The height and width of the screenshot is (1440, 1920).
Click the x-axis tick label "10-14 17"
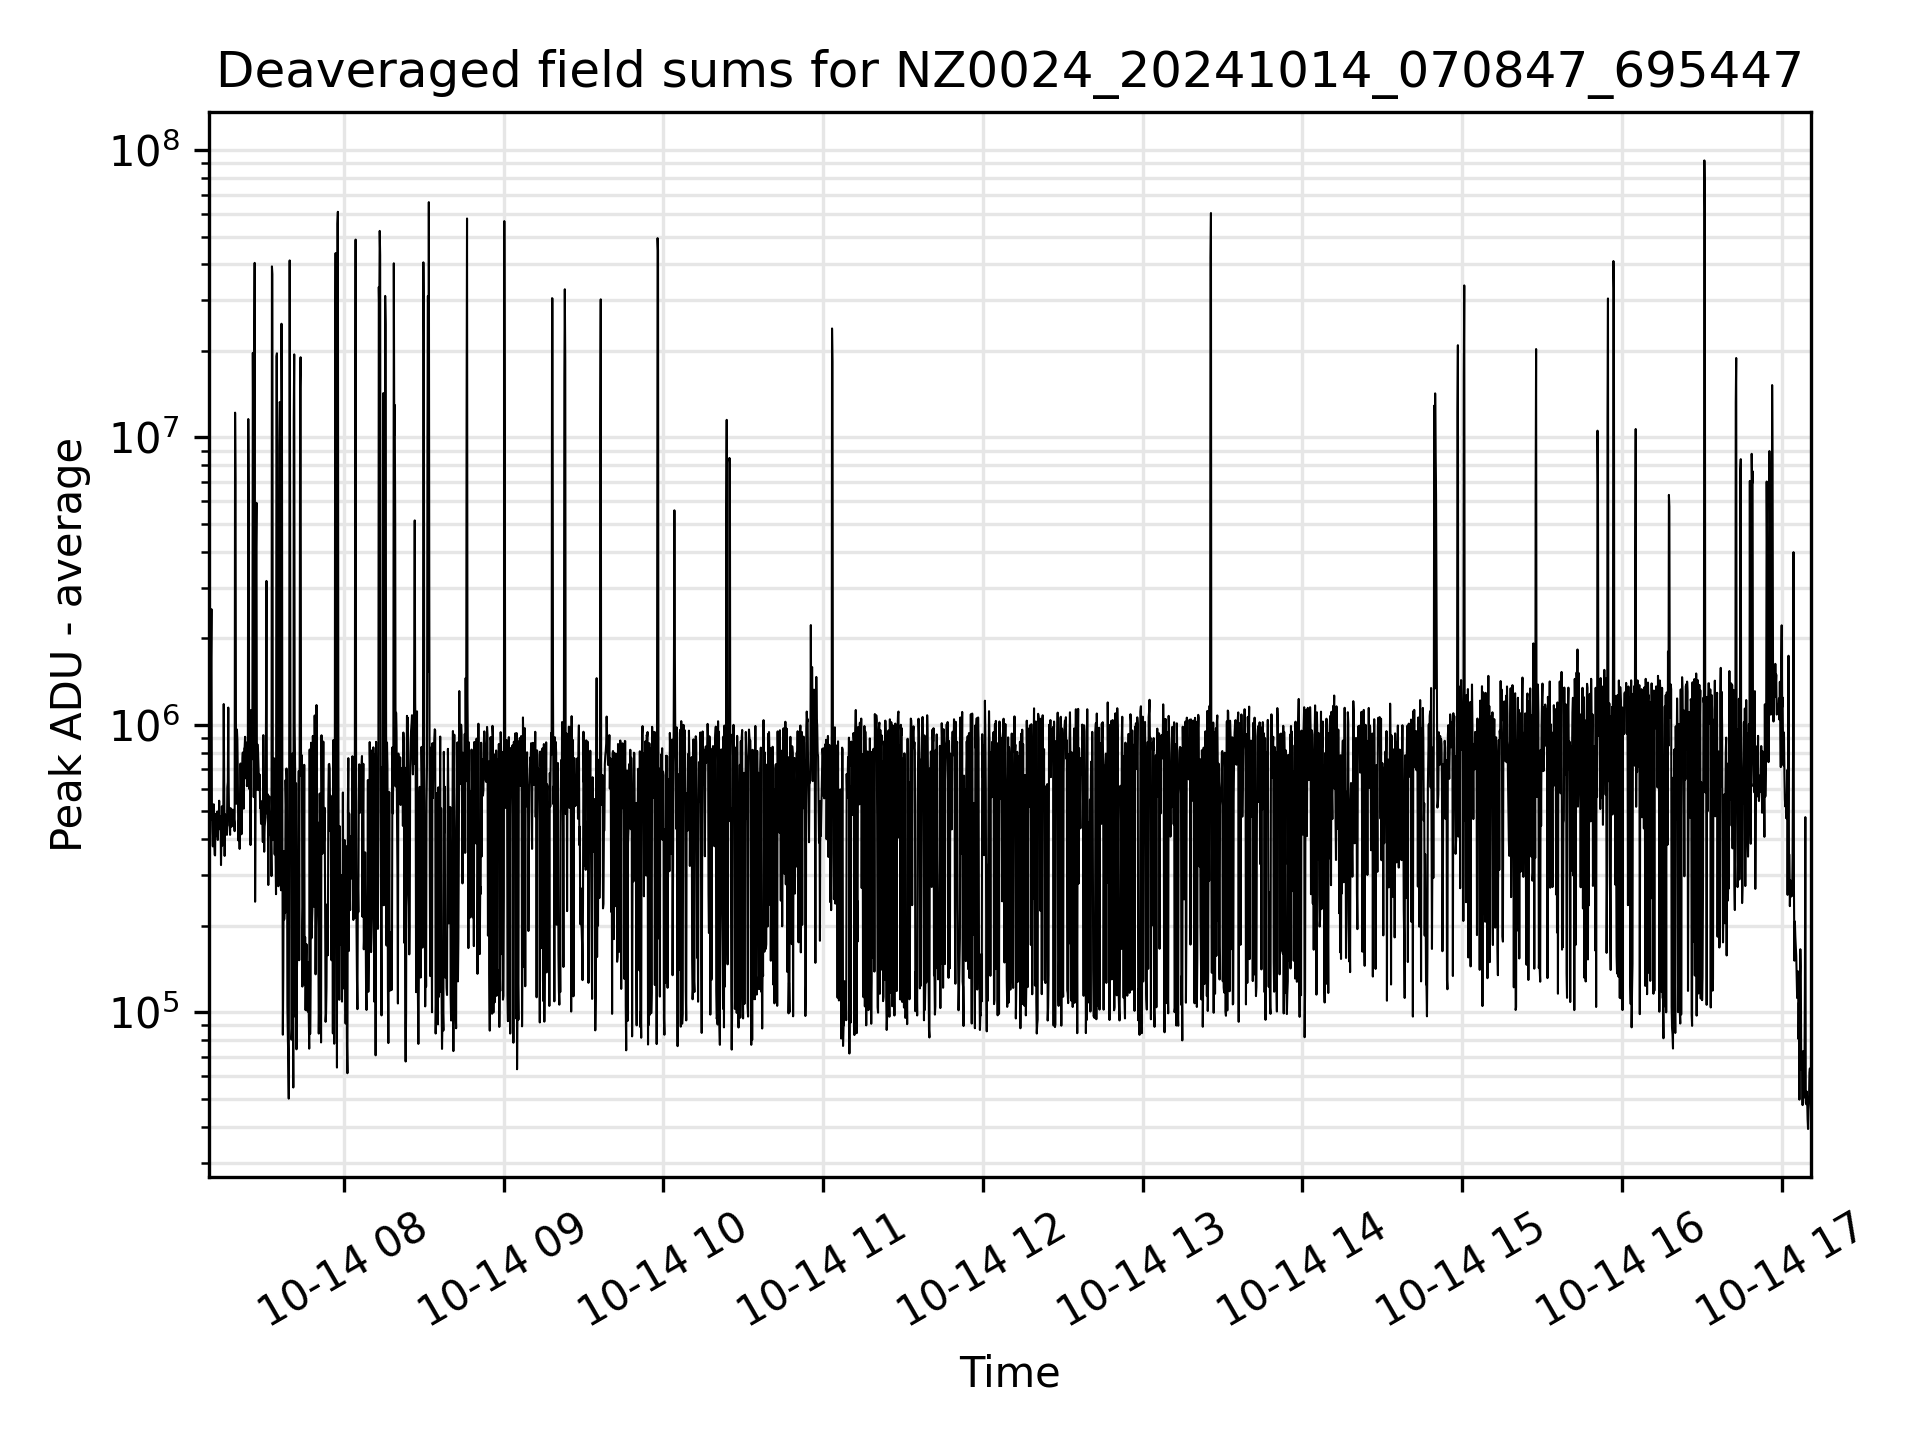click(x=1780, y=1269)
